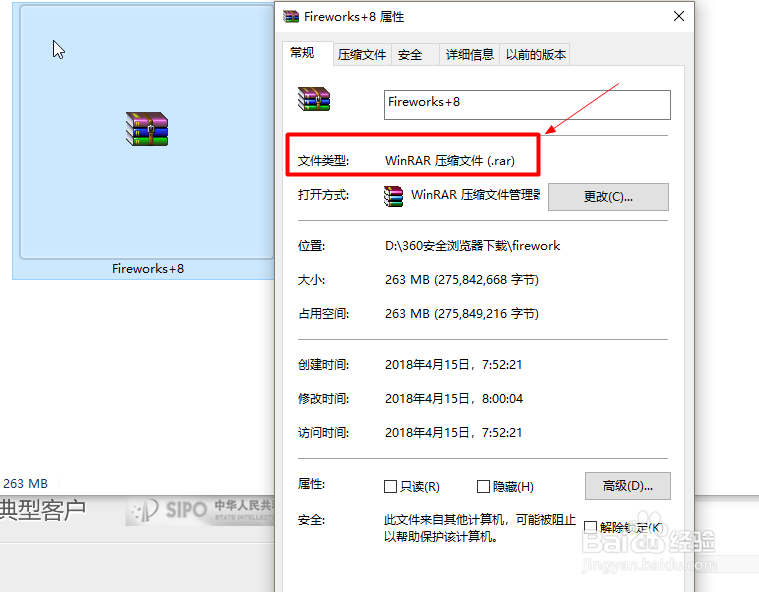
Task: Click the location path D:\360安全浏览器下载\firework
Action: coord(472,246)
